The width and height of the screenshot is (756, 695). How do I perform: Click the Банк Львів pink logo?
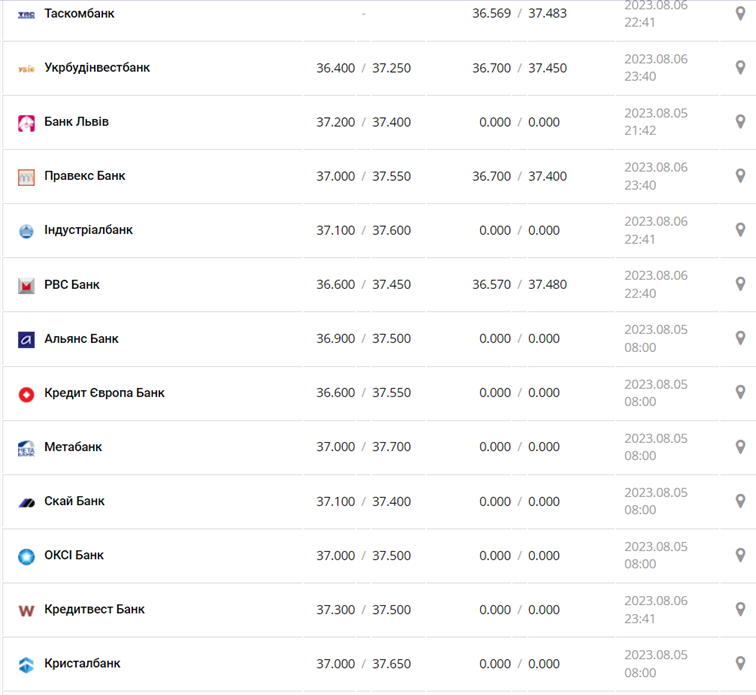(x=27, y=123)
